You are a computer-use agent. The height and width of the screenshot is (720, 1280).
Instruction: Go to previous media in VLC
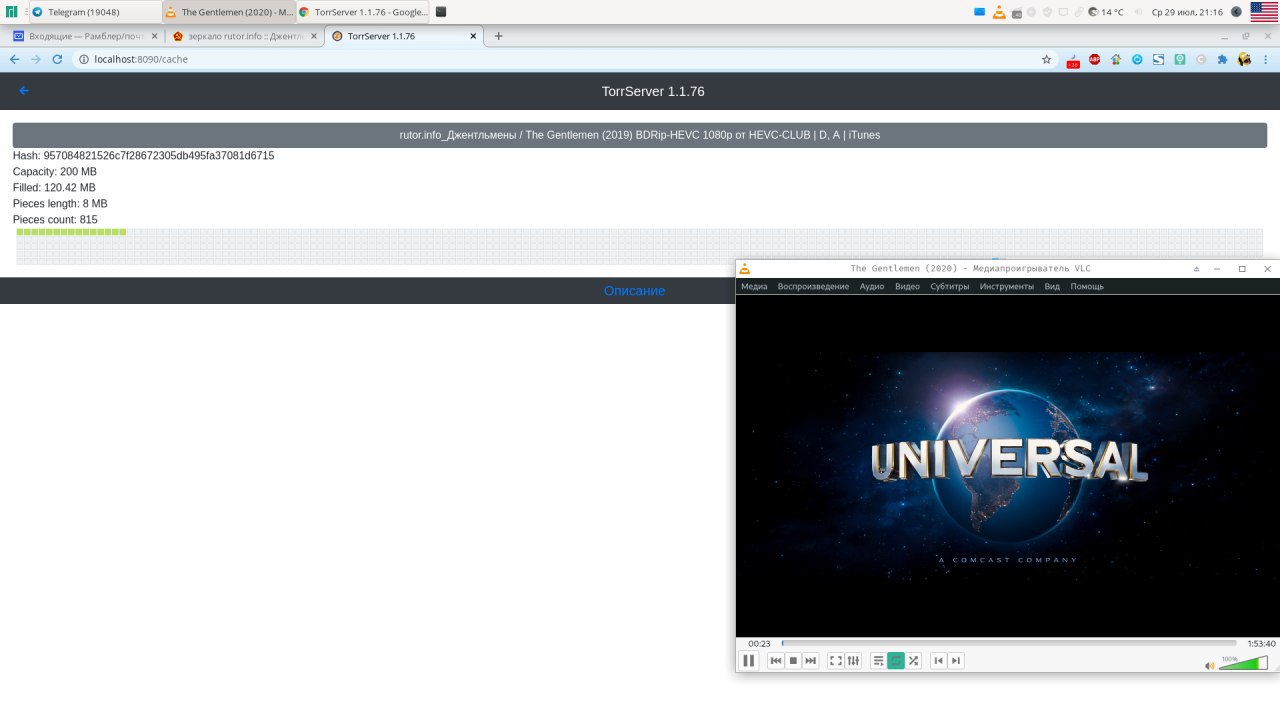tap(775, 661)
